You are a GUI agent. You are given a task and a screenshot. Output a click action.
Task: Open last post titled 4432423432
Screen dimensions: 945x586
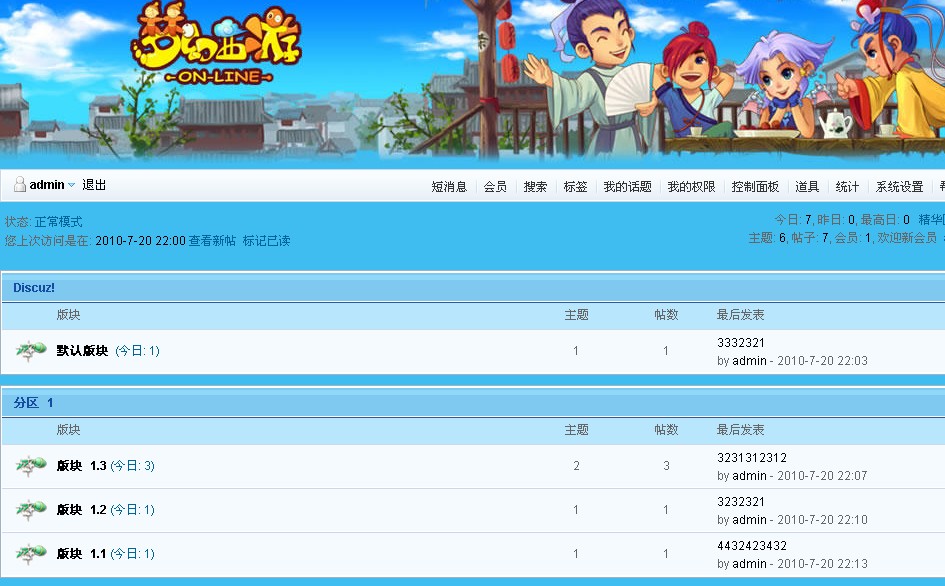752,546
